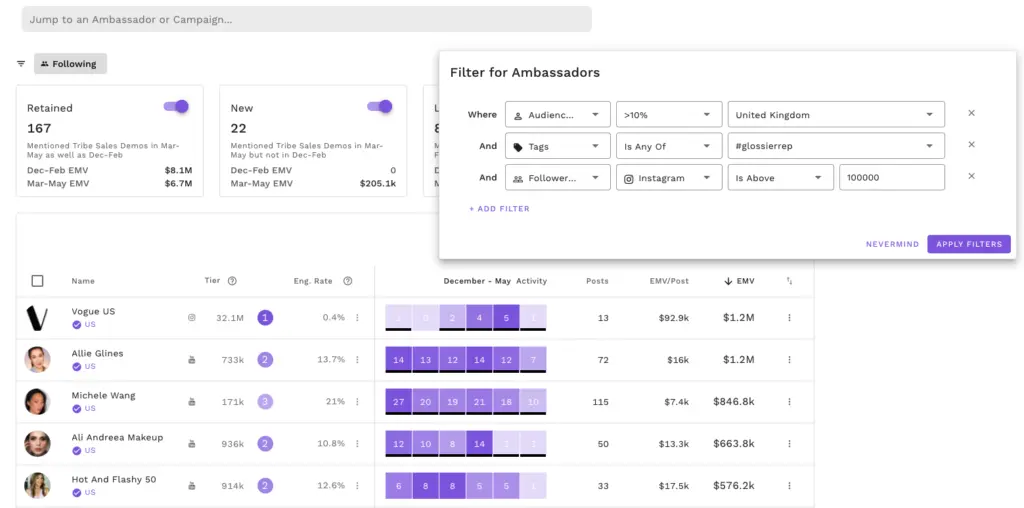Check the select-all checkbox in table header
This screenshot has height=508, width=1024.
38,281
